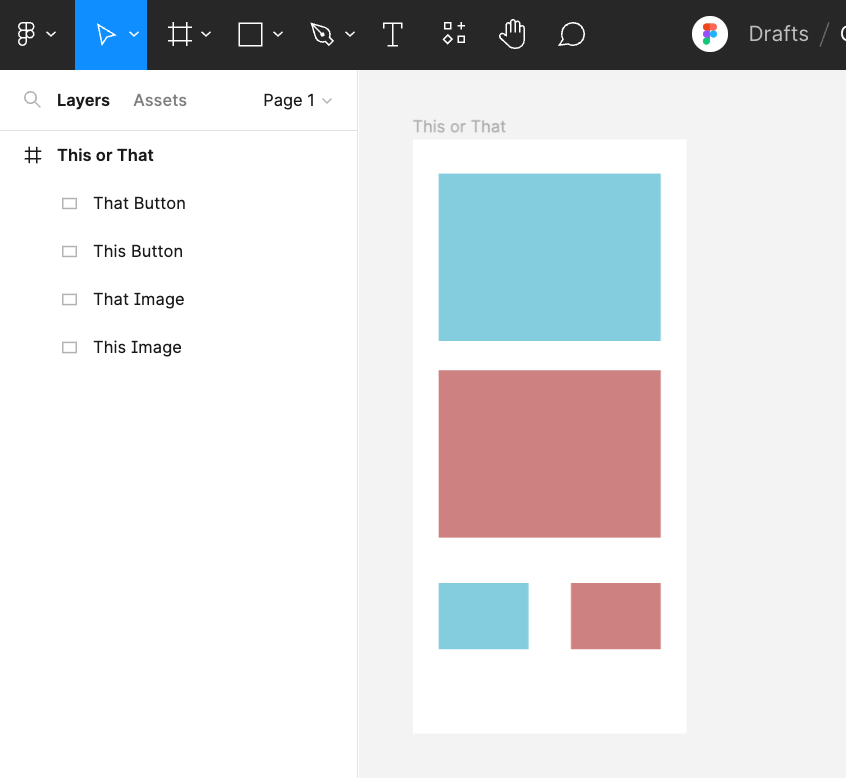Click rectangle icon of This Image layer
The image size is (846, 778).
(x=70, y=347)
